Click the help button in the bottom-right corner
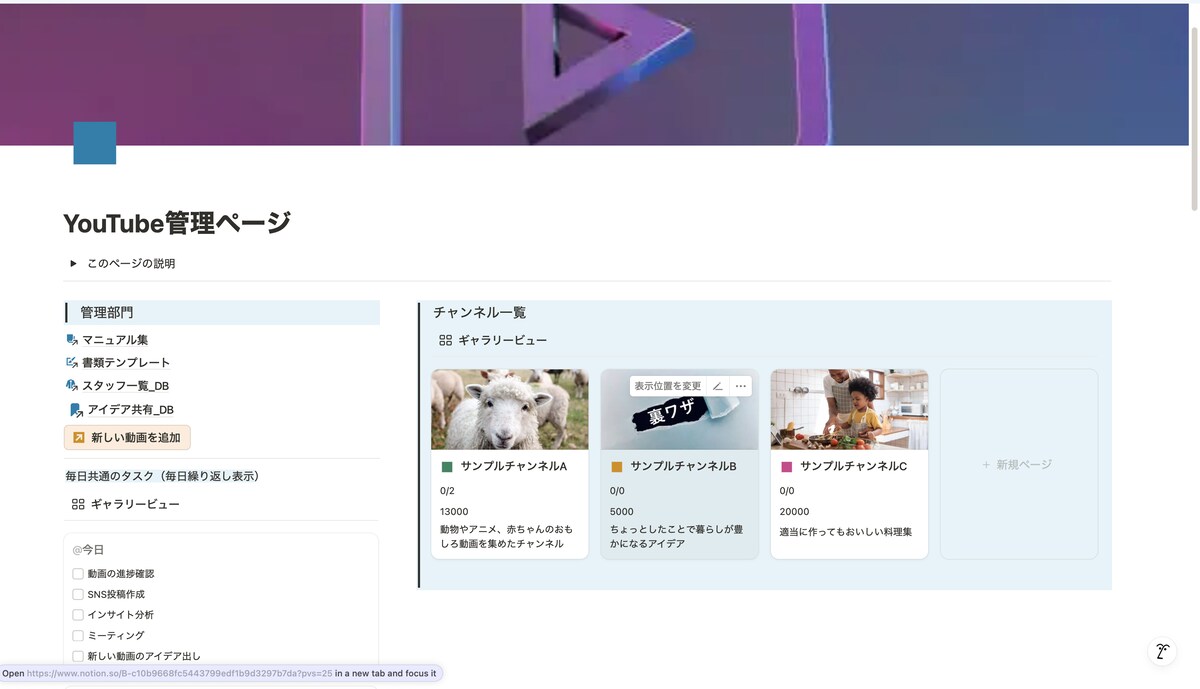The image size is (1200, 689). pyautogui.click(x=1161, y=652)
